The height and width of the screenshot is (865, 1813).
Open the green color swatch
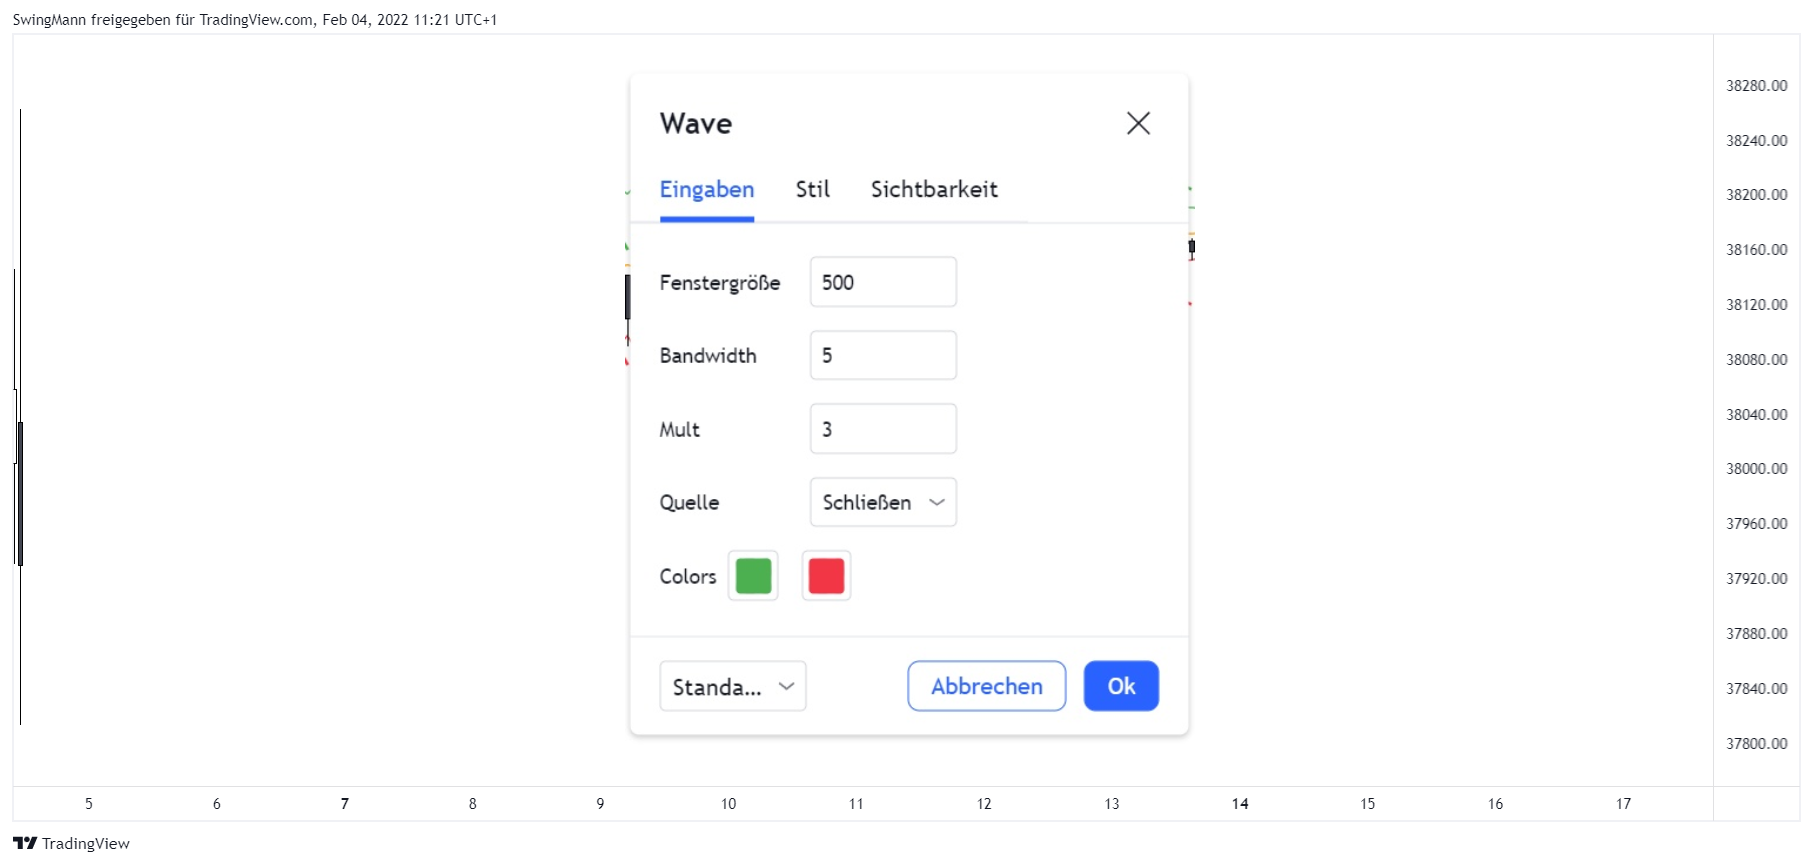(753, 576)
